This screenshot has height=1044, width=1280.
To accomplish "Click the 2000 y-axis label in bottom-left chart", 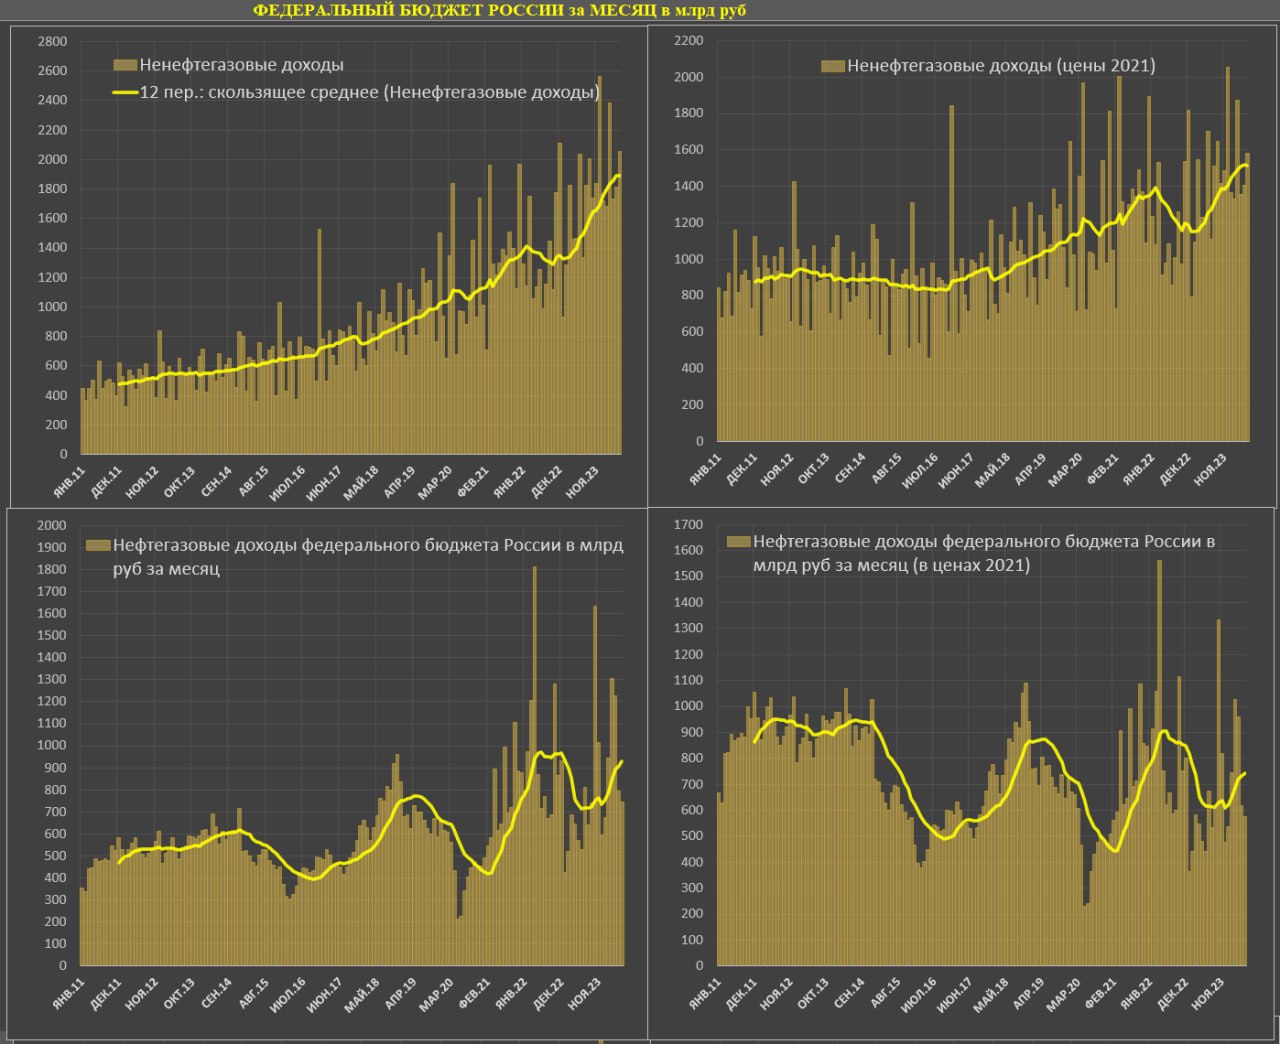I will click(51, 525).
